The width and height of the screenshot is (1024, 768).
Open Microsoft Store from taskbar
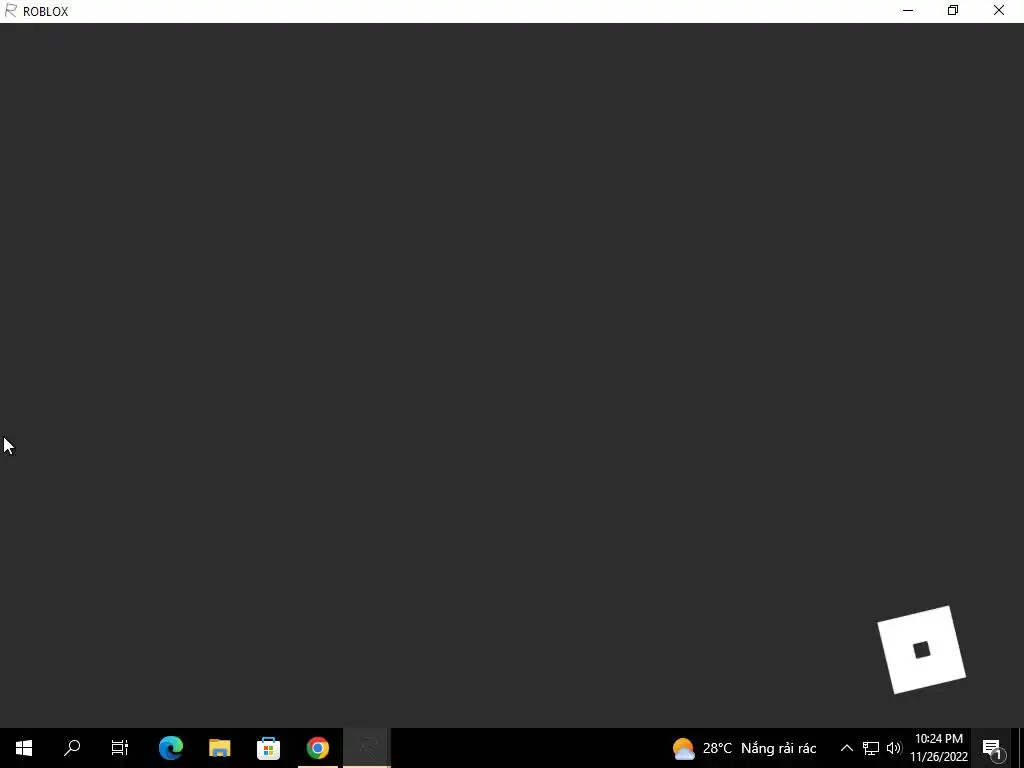[x=268, y=748]
